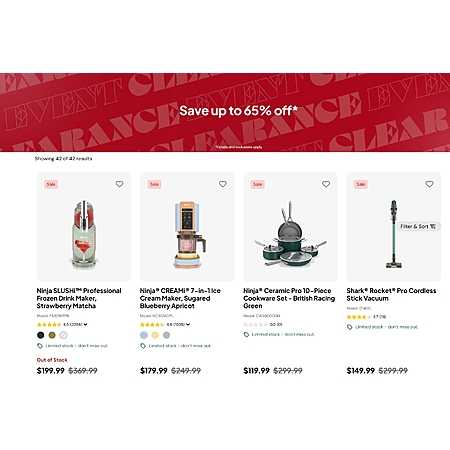450x450 pixels.
Task: Pick the light blue swatch for CREAMi
Action: pyautogui.click(x=144, y=335)
